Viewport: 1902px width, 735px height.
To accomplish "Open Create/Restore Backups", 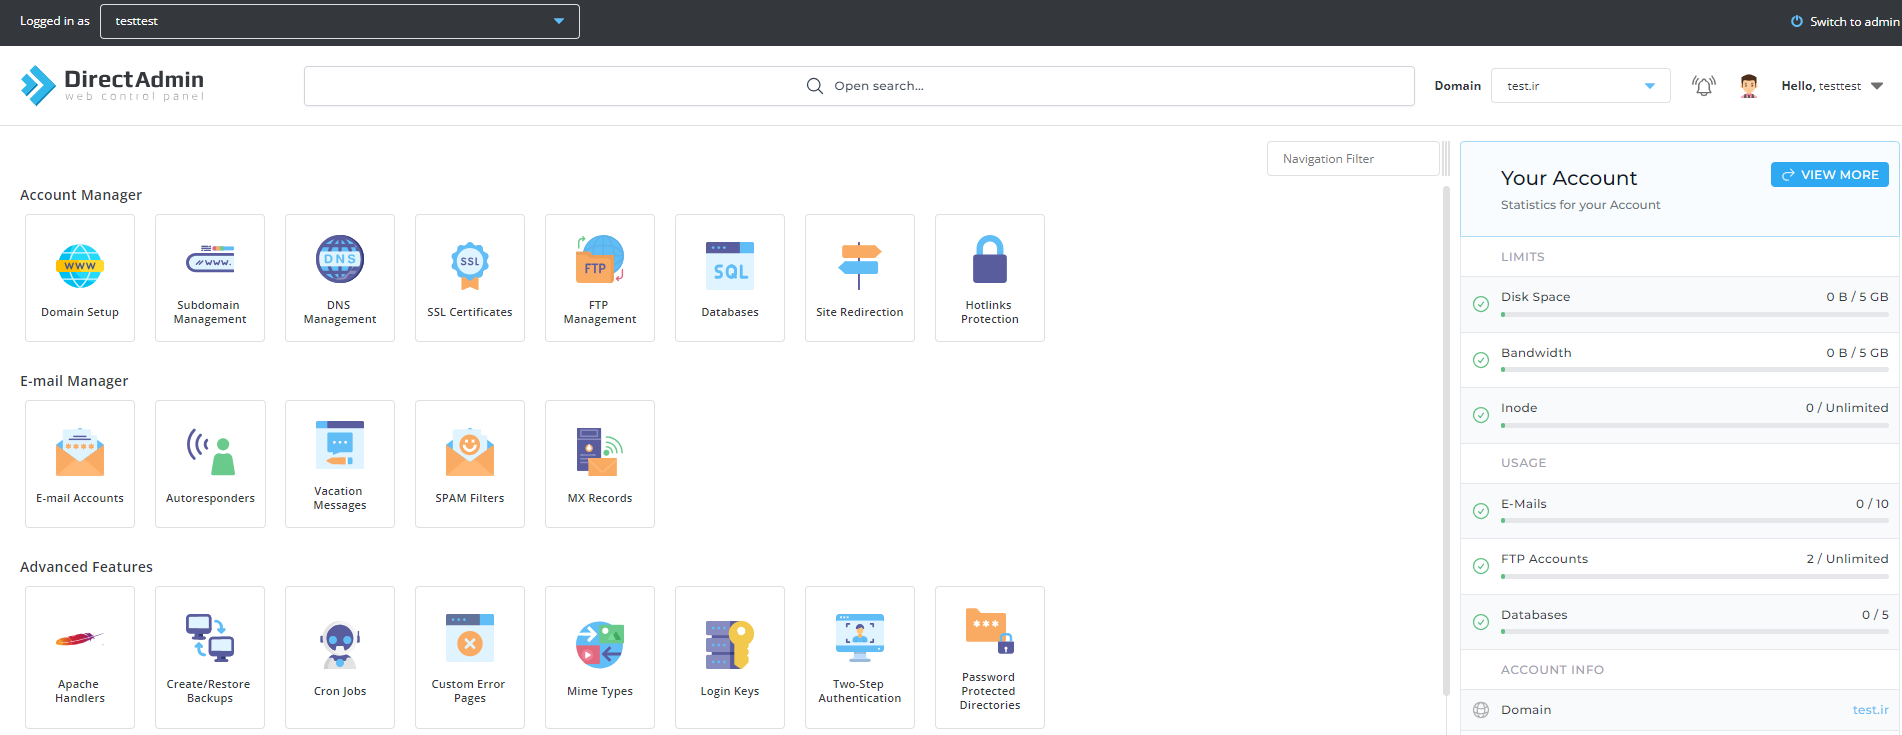I will click(x=210, y=657).
